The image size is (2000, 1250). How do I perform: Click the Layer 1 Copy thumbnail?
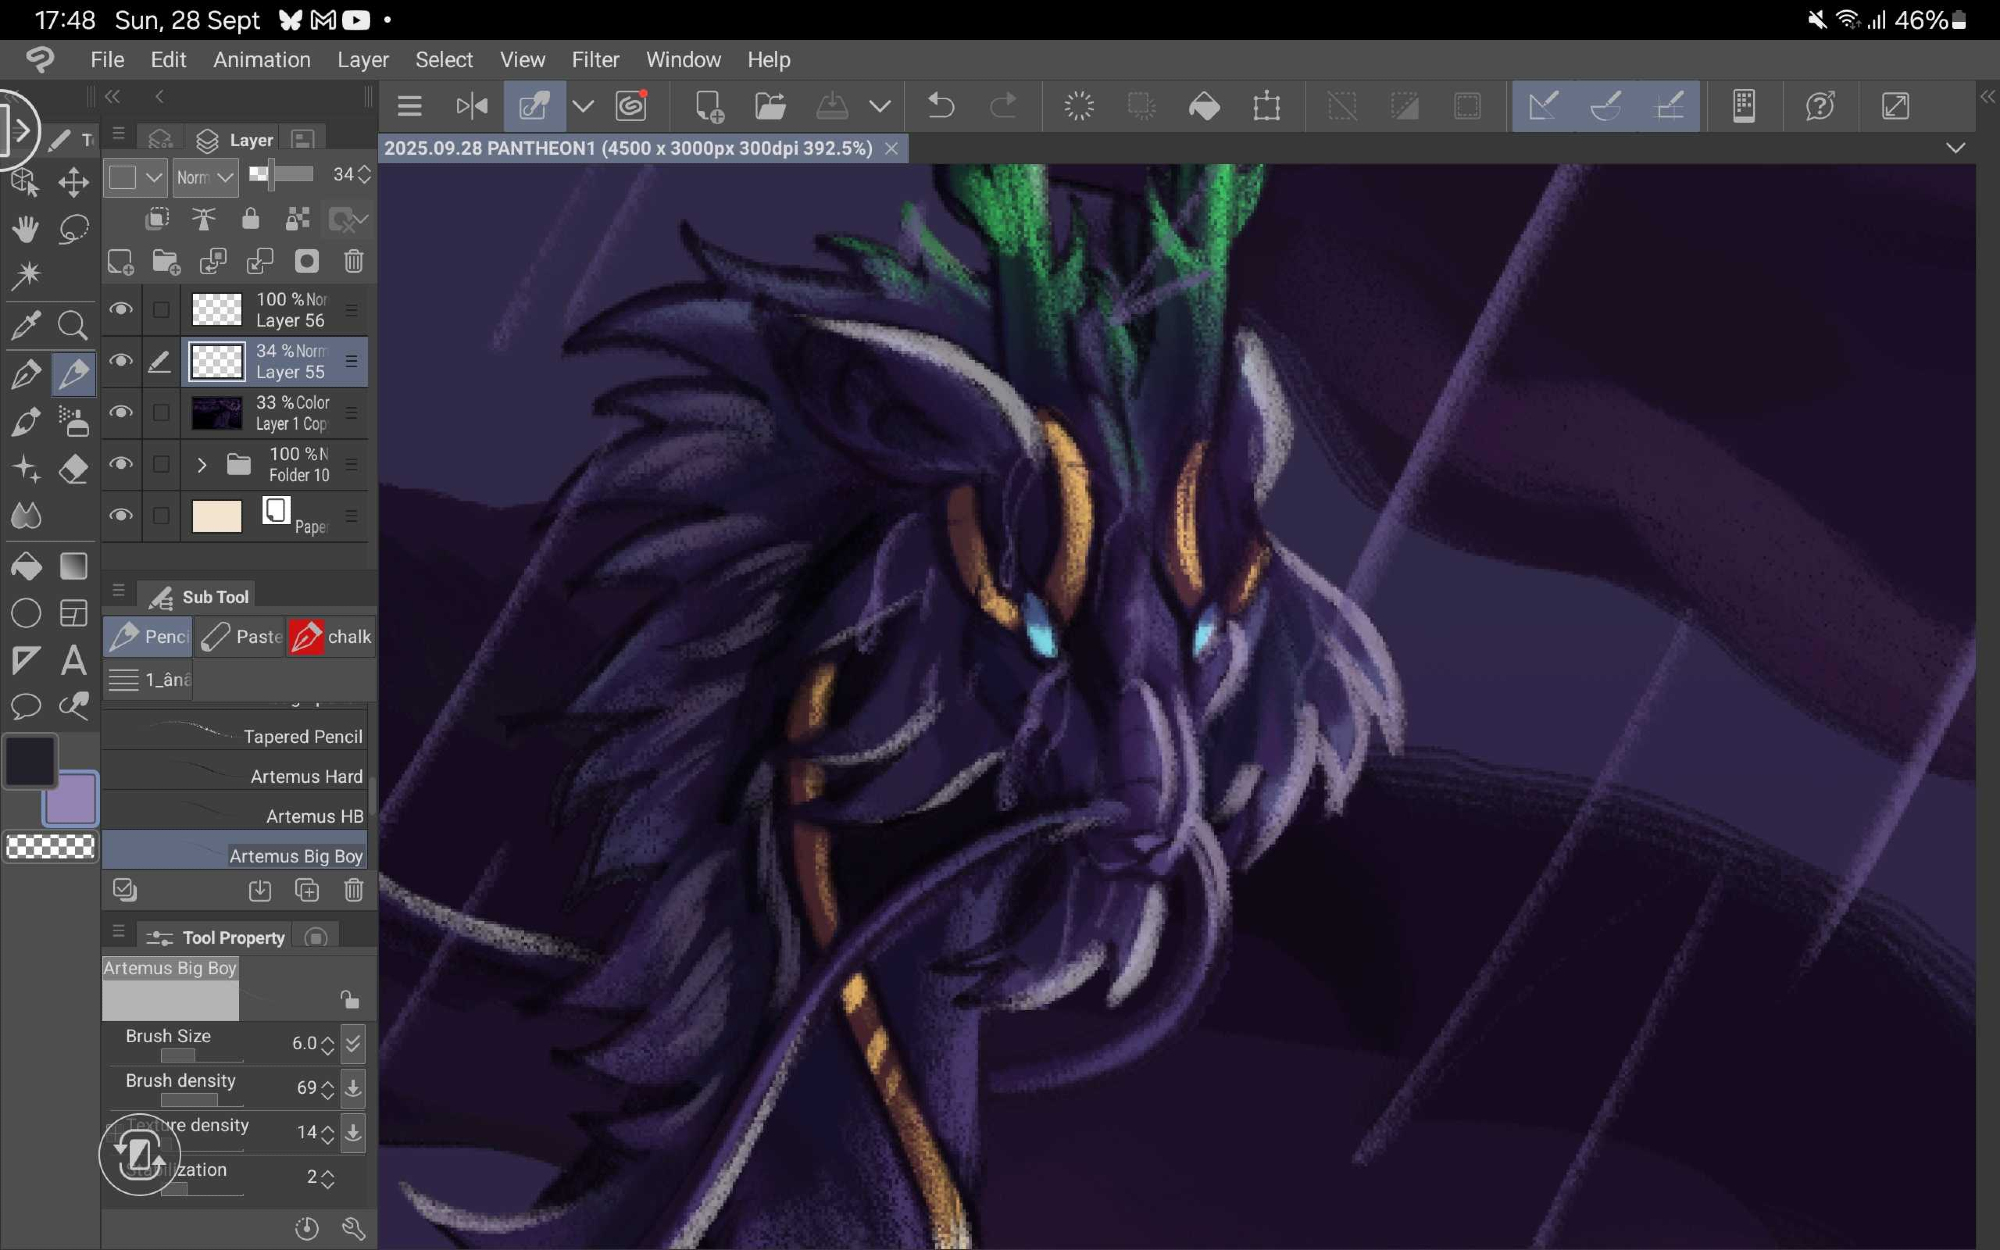pyautogui.click(x=216, y=413)
